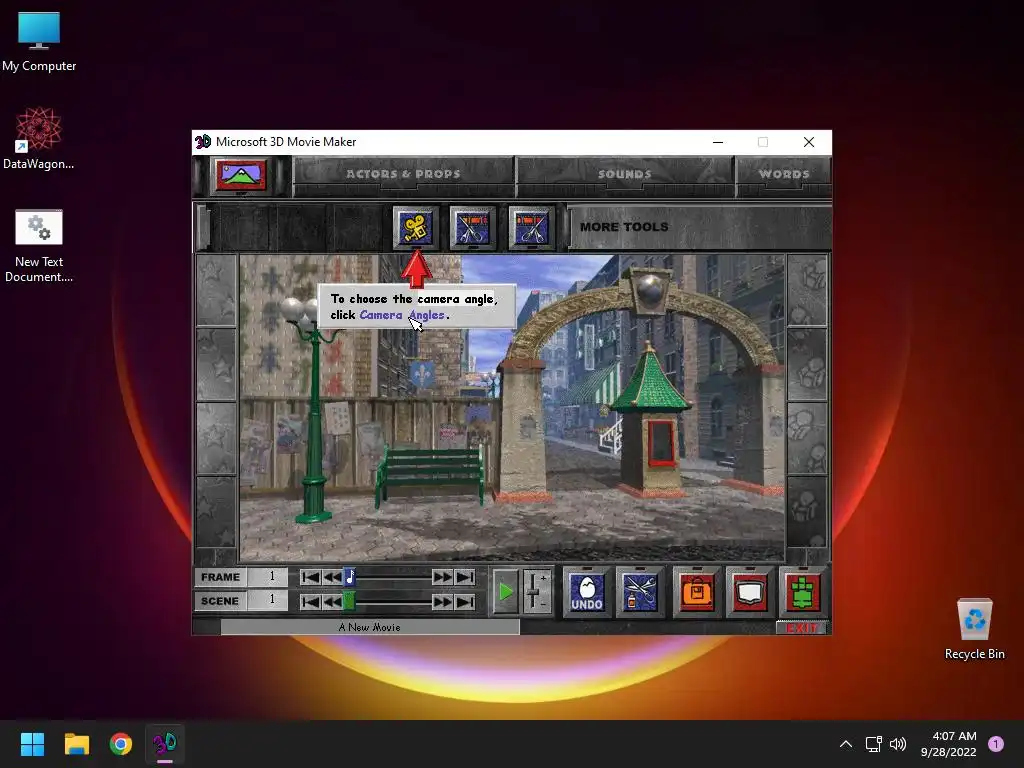
Task: Select New Text Document desktop file
Action: tap(39, 246)
